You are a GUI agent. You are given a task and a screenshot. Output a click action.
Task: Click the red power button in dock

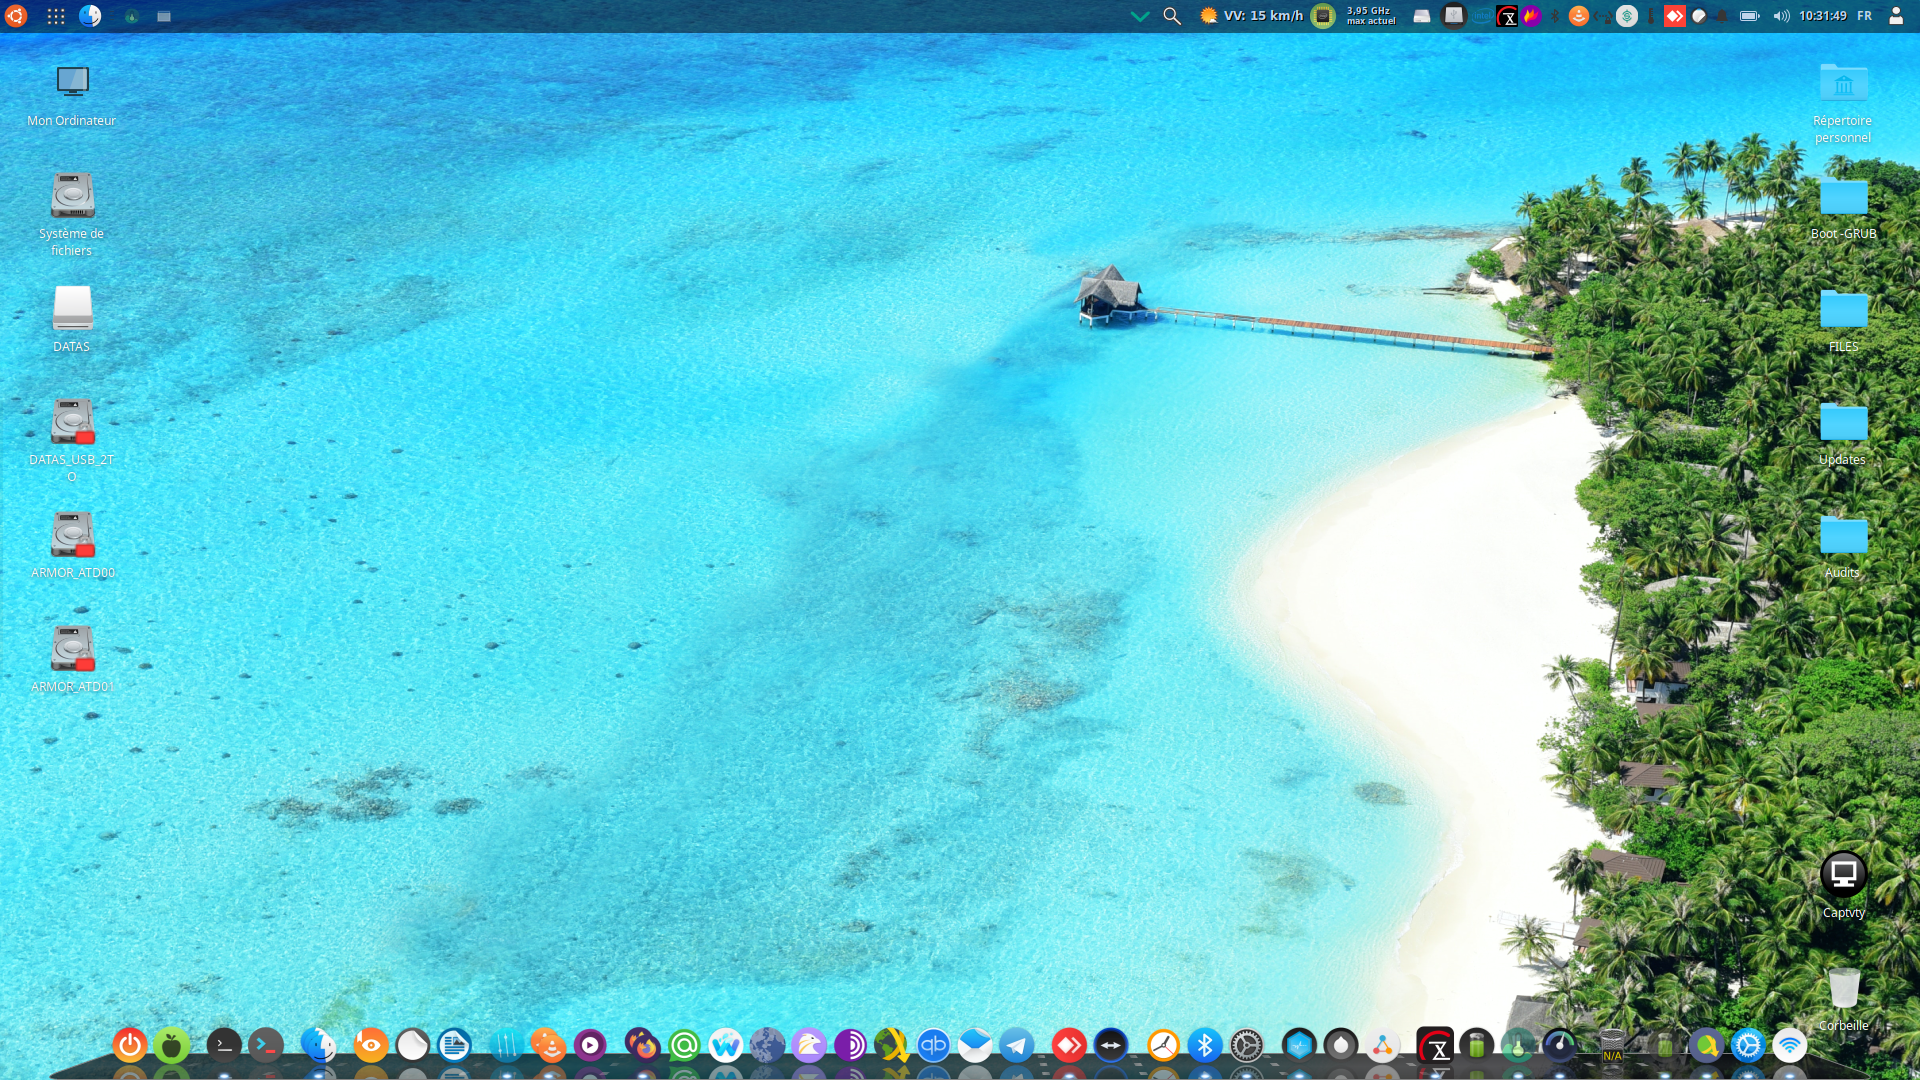(129, 1046)
